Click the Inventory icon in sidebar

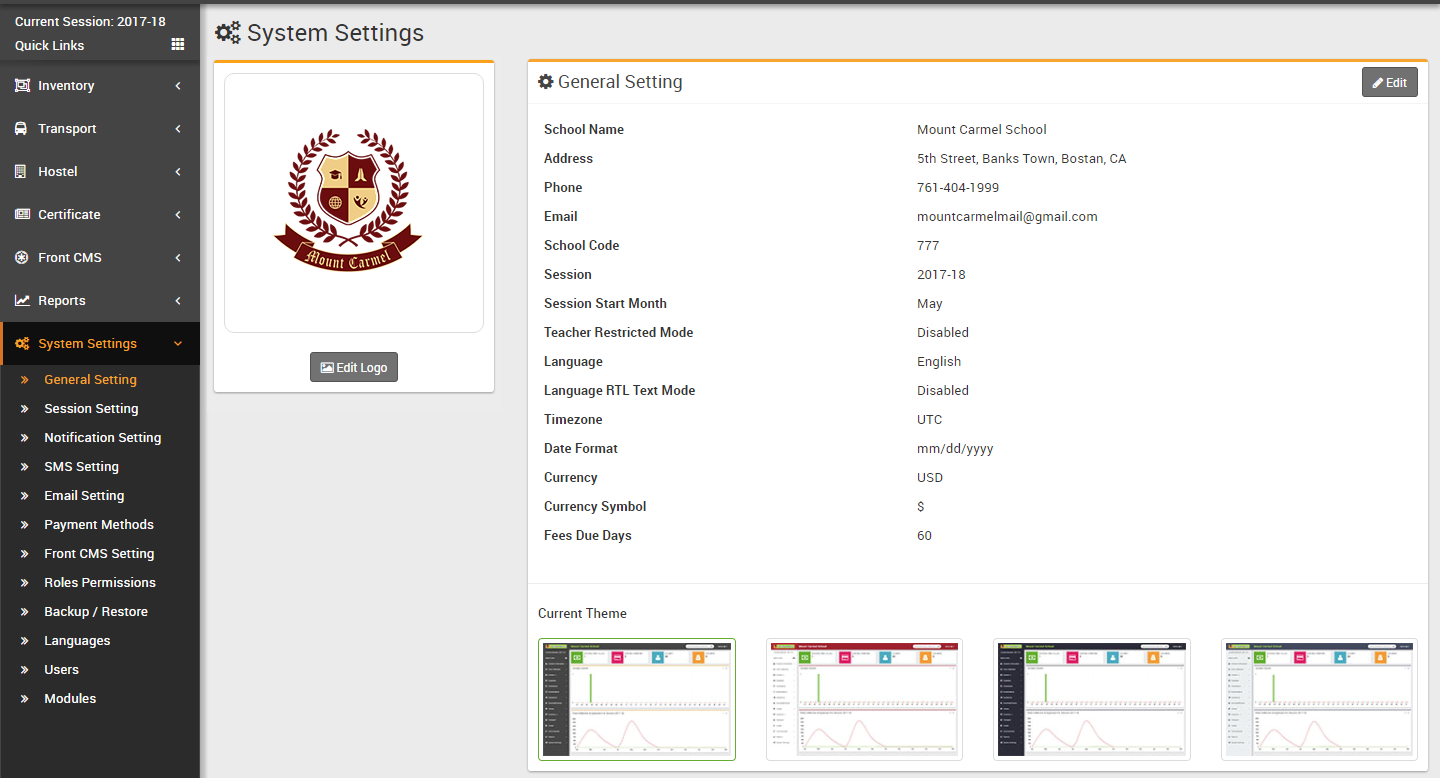click(22, 86)
